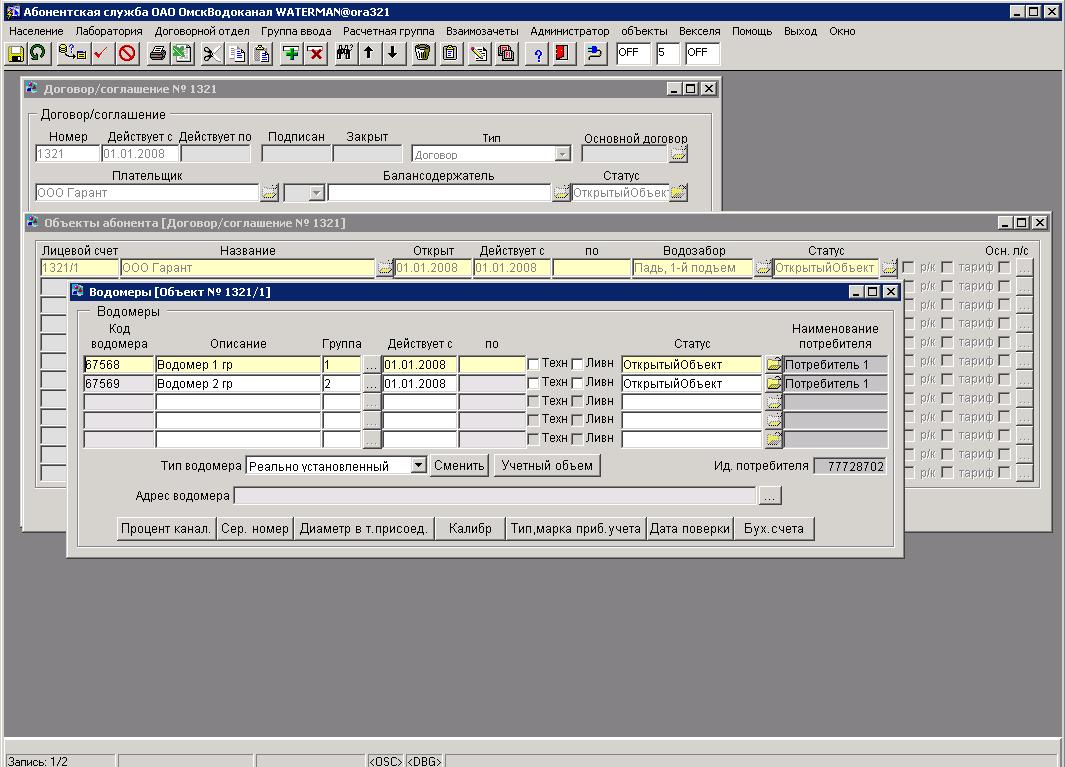Click the red X delete-record icon
This screenshot has height=767, width=1065.
tap(316, 53)
